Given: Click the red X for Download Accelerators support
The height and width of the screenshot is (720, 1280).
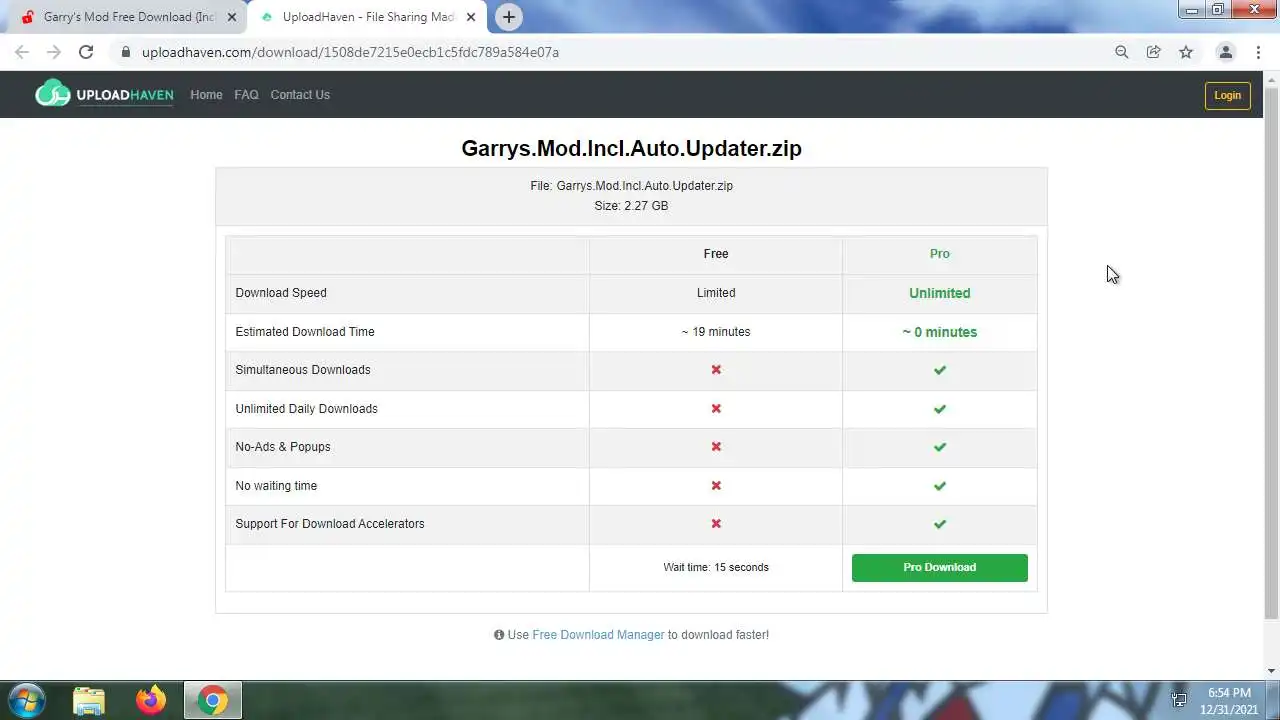Looking at the screenshot, I should pyautogui.click(x=716, y=524).
